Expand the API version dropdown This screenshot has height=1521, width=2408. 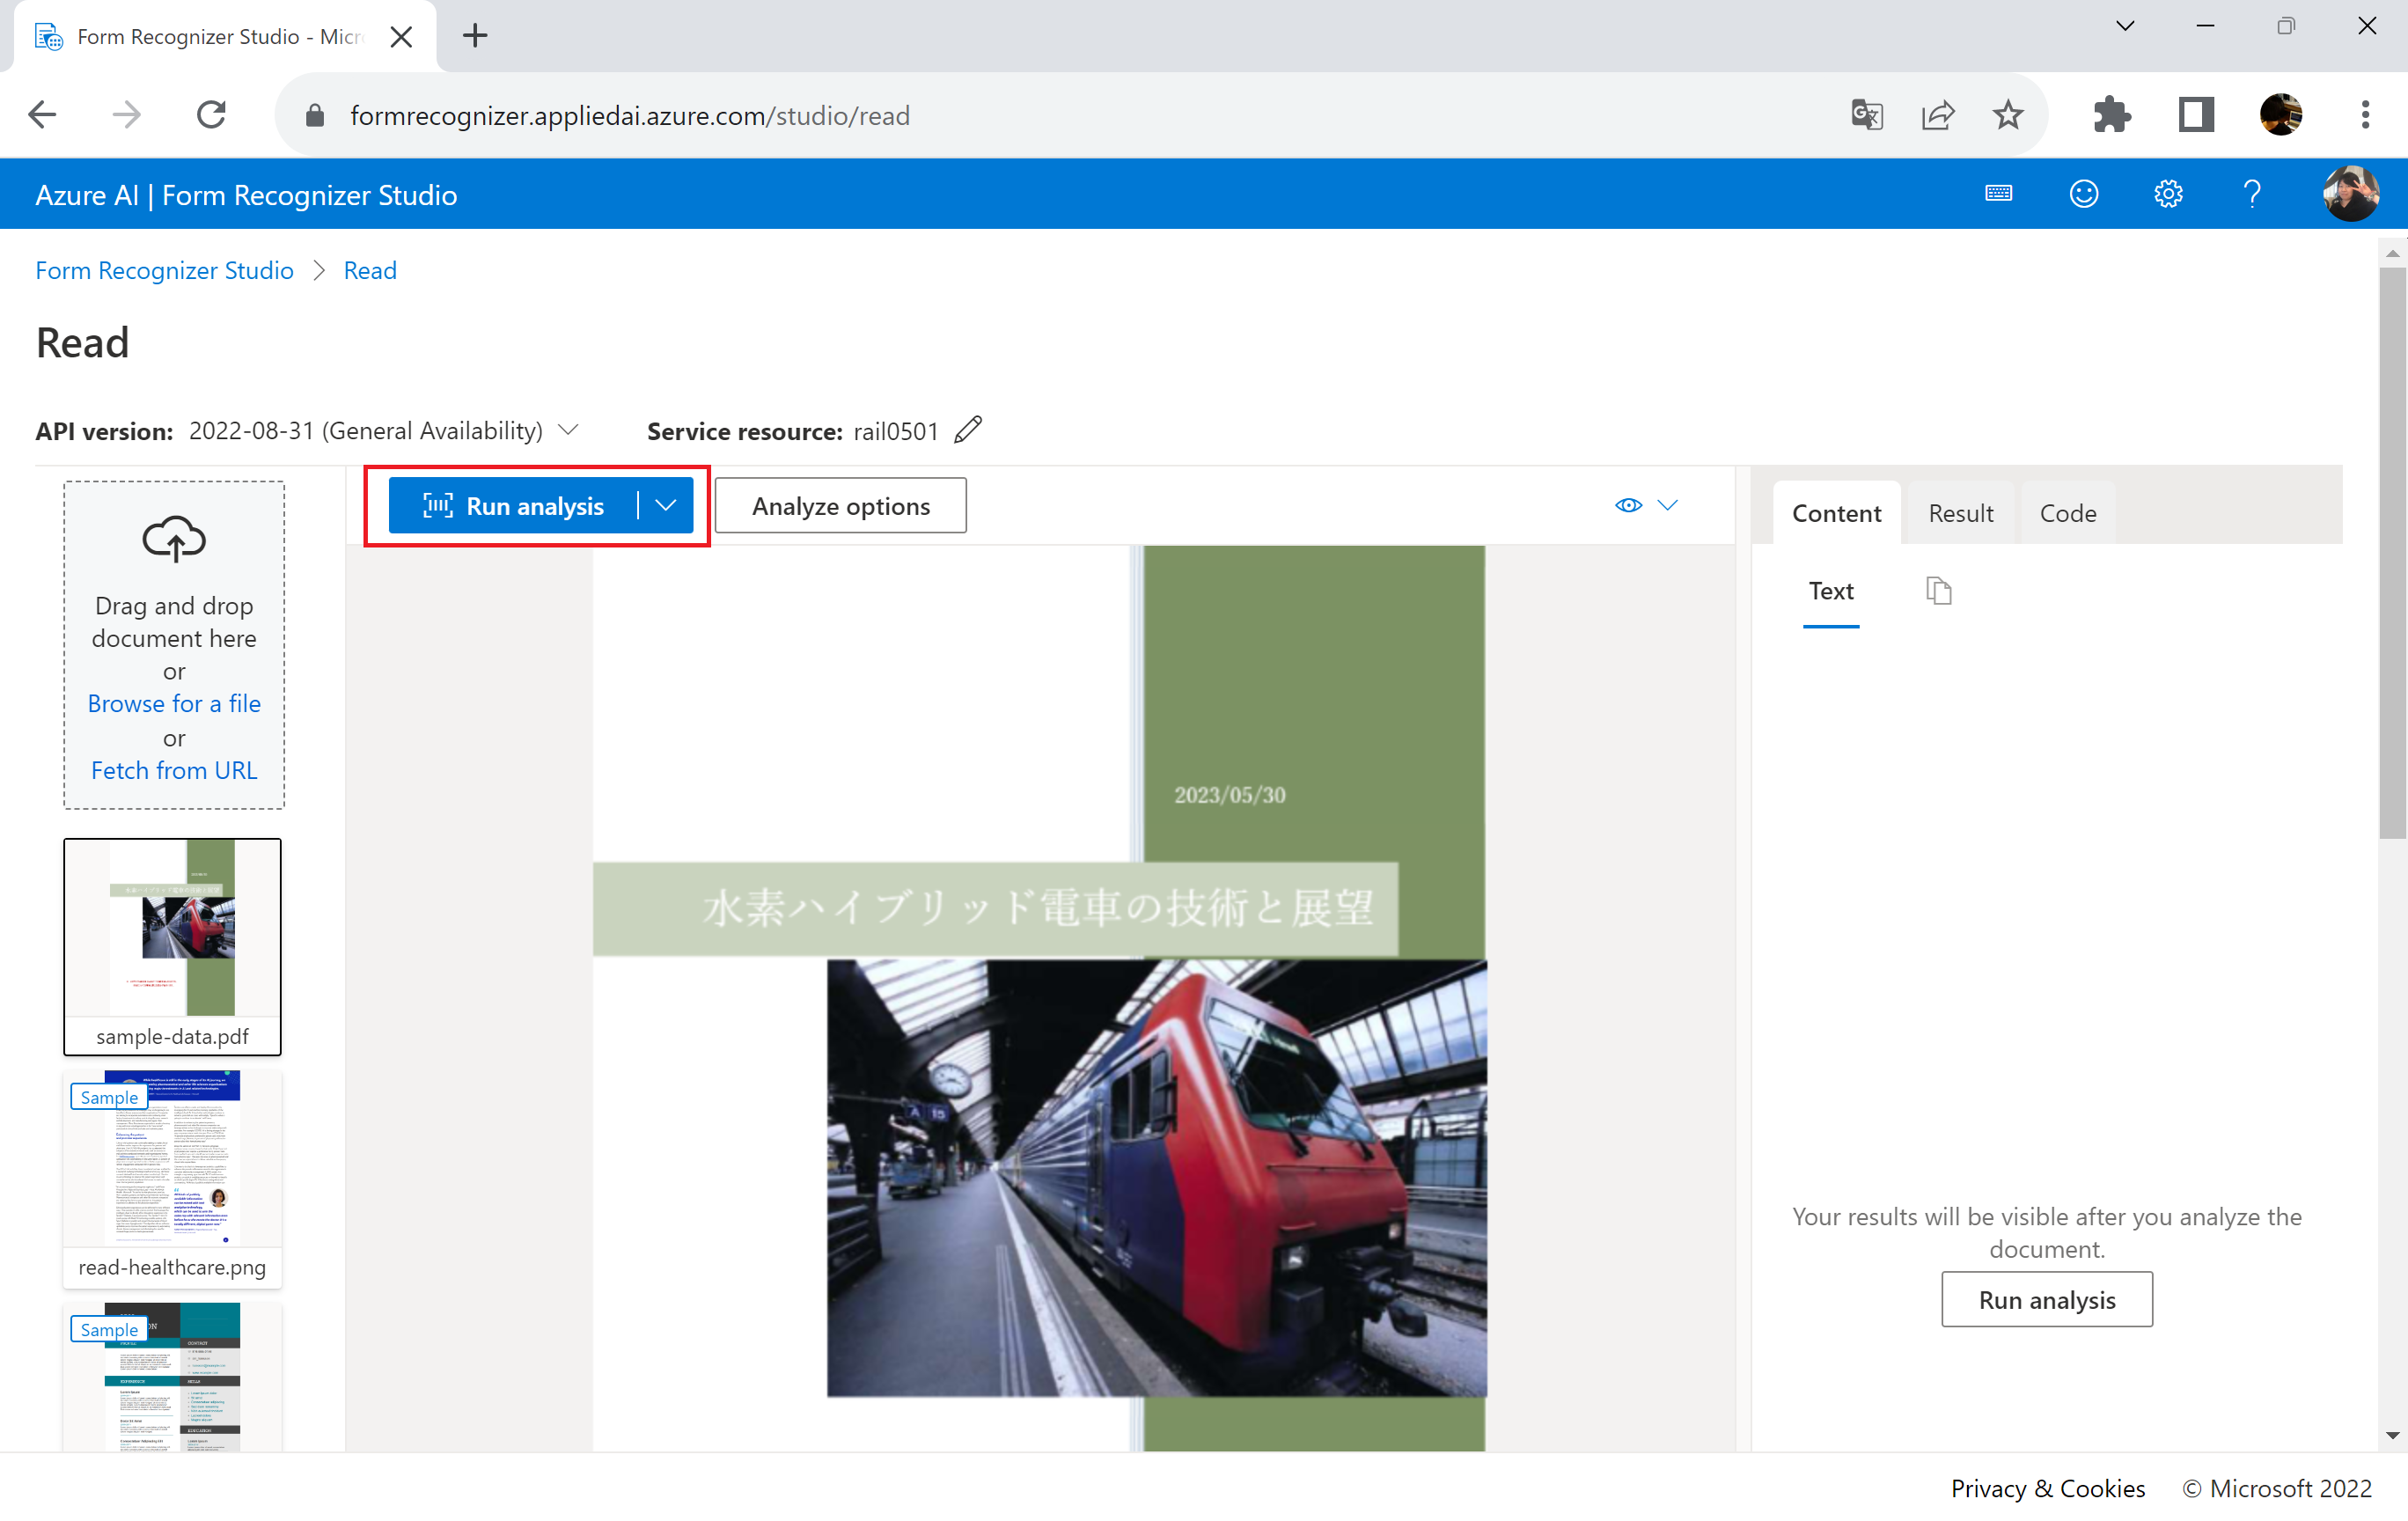point(568,430)
